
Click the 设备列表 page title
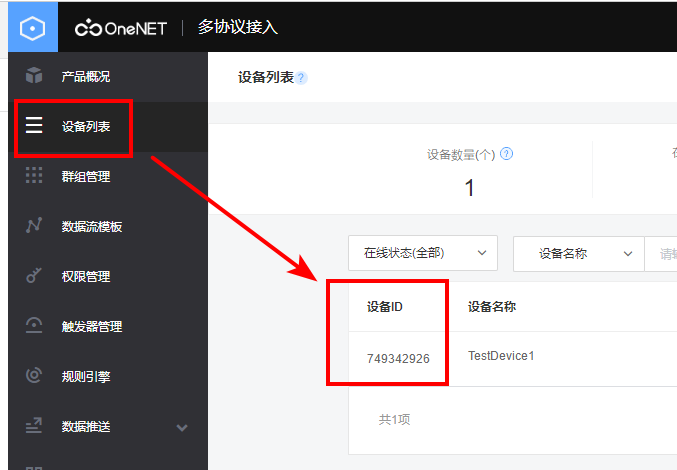(266, 78)
